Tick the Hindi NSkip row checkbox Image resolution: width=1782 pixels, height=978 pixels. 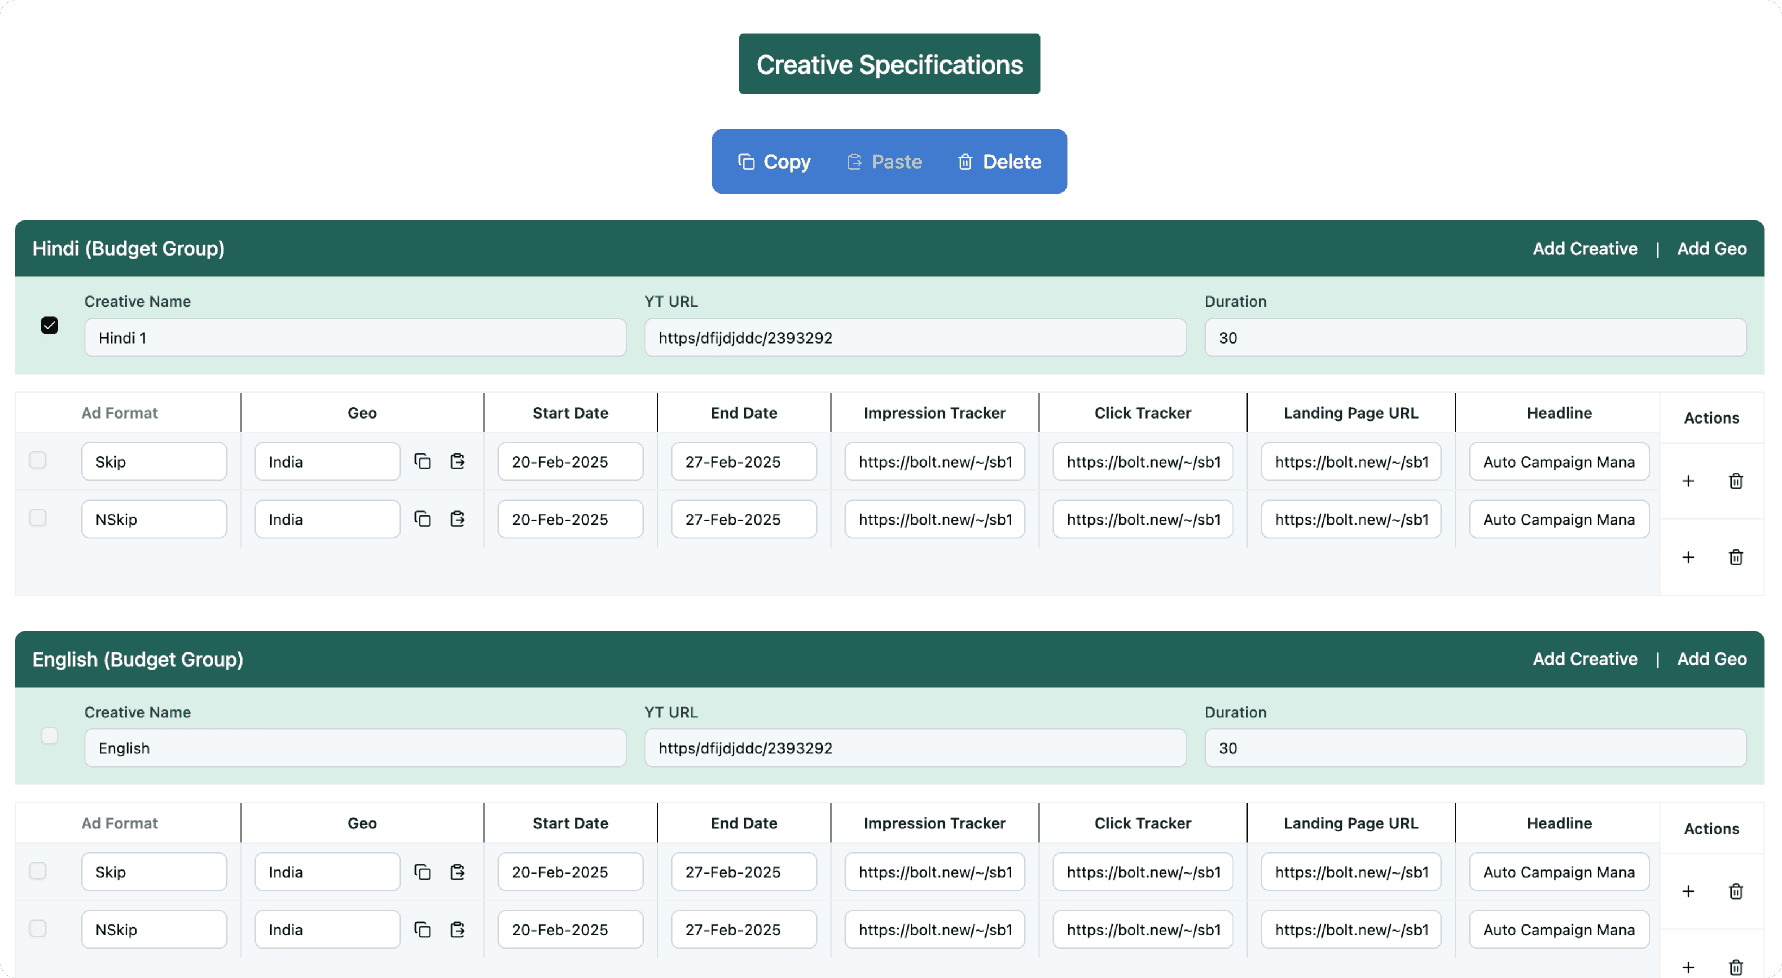pyautogui.click(x=38, y=518)
